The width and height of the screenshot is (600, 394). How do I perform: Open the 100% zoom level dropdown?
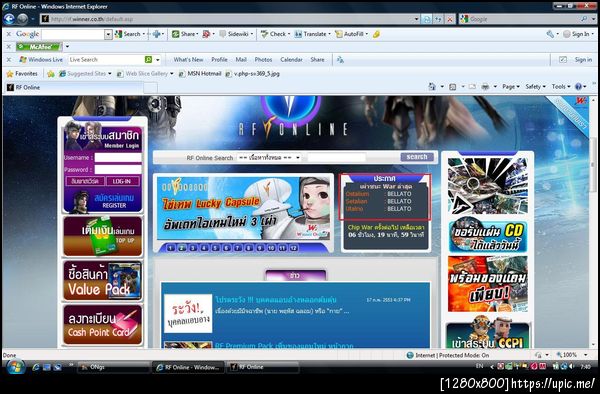585,355
